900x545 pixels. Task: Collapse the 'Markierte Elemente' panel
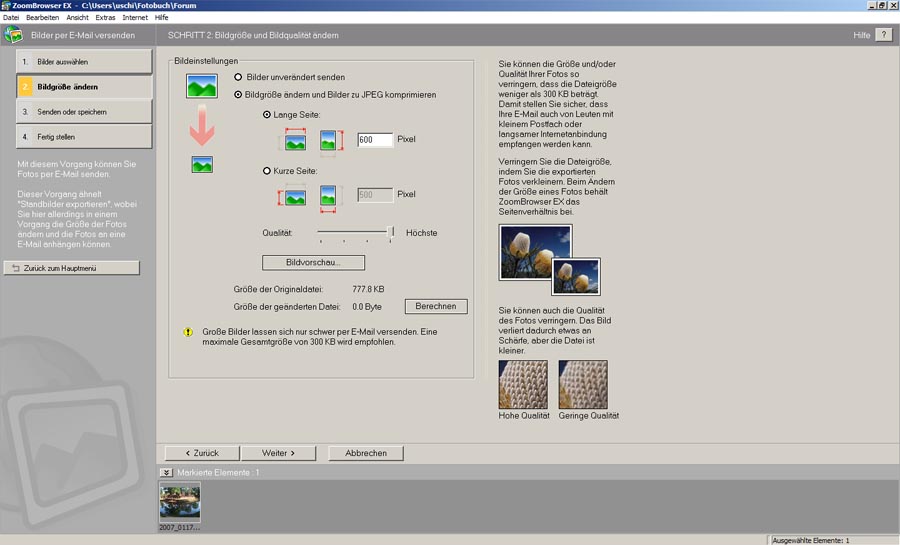(165, 472)
